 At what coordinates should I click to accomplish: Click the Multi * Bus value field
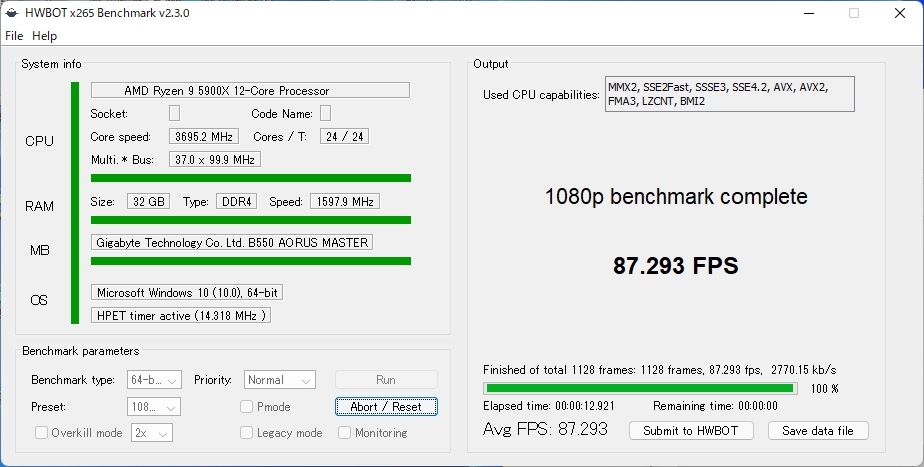(x=214, y=159)
